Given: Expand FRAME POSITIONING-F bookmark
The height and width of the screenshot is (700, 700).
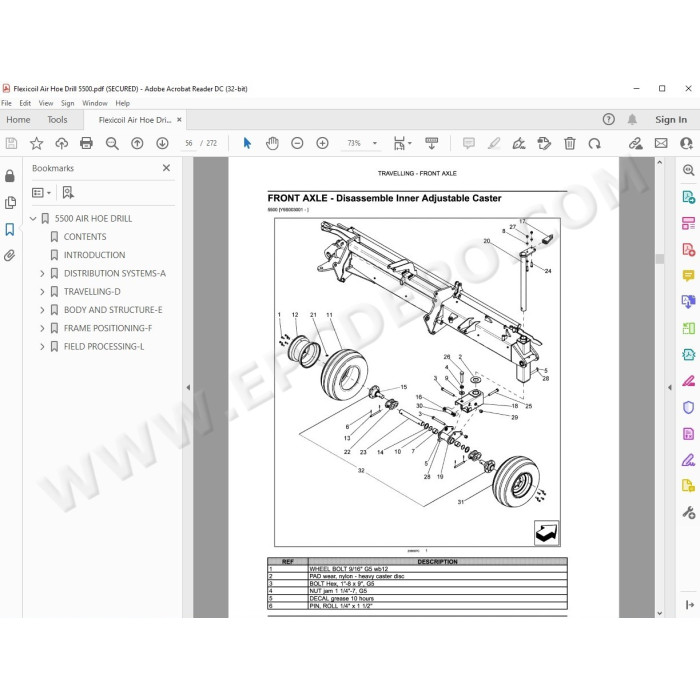Looking at the screenshot, I should tap(42, 328).
